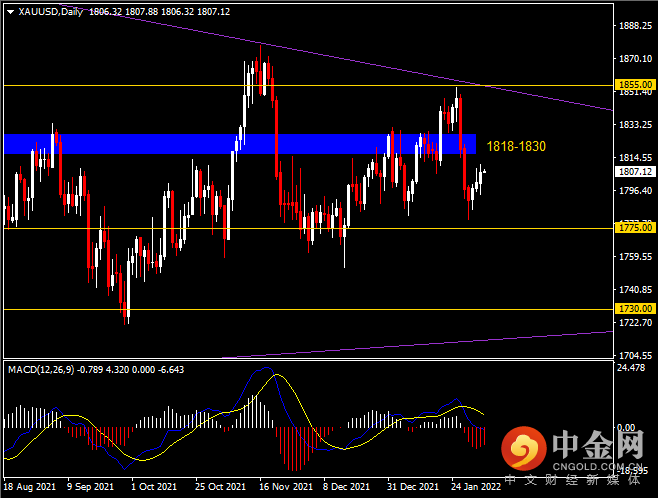Click the 16 Nov 2021 date label
658x498 pixels.
click(286, 487)
